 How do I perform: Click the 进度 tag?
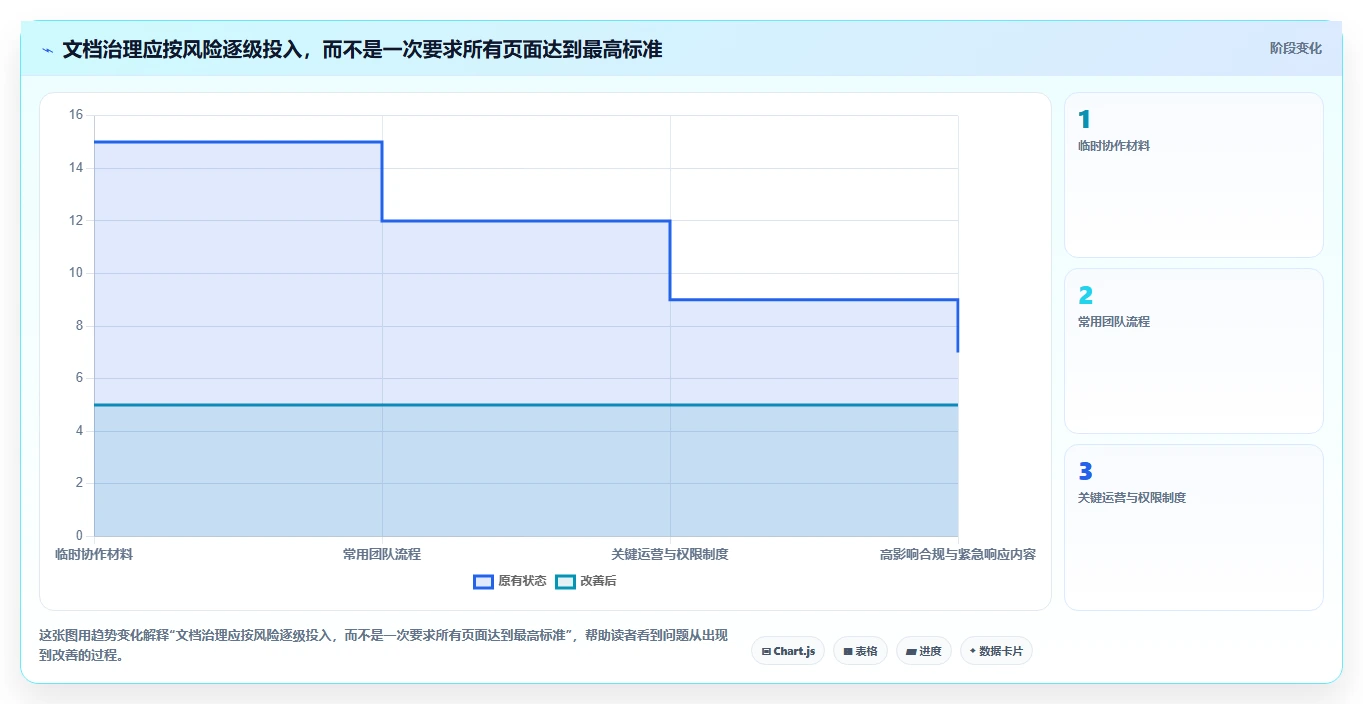[x=924, y=651]
